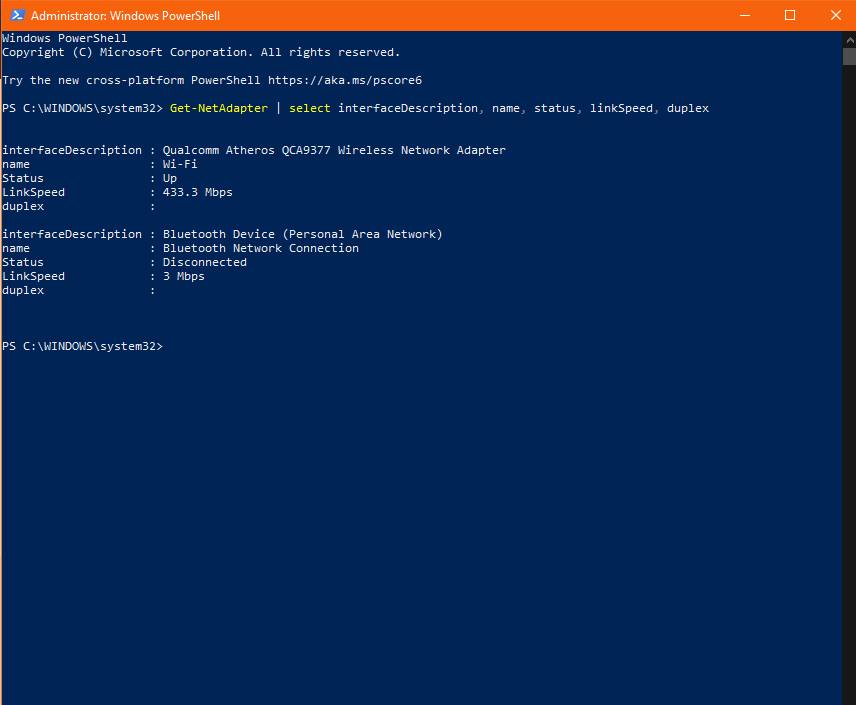Click the scrollbar up arrow
856x705 pixels.
[849, 40]
